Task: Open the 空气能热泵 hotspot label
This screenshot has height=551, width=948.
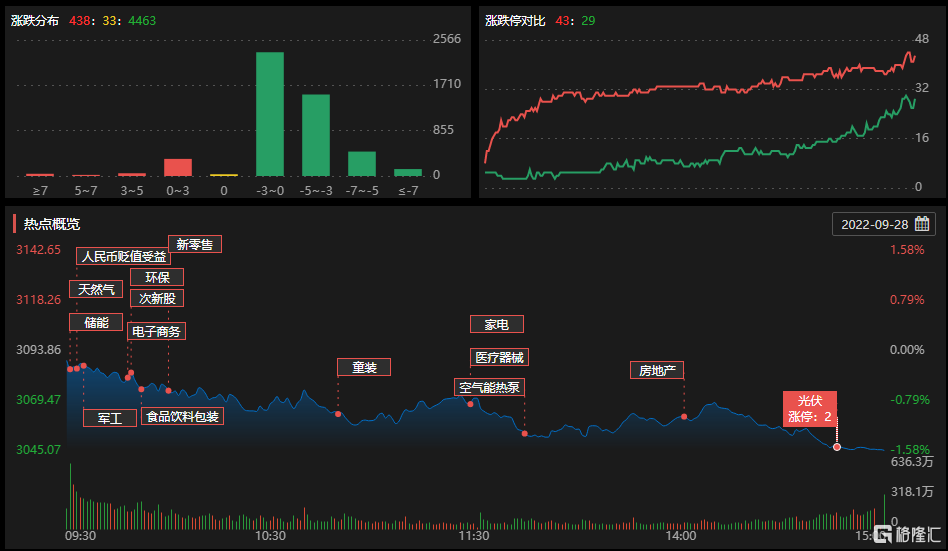Action: [x=490, y=387]
